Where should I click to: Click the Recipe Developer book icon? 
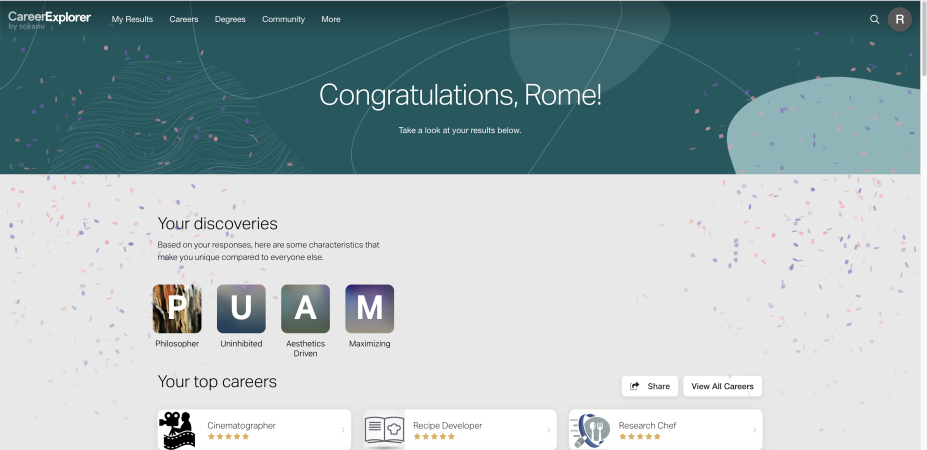(384, 430)
